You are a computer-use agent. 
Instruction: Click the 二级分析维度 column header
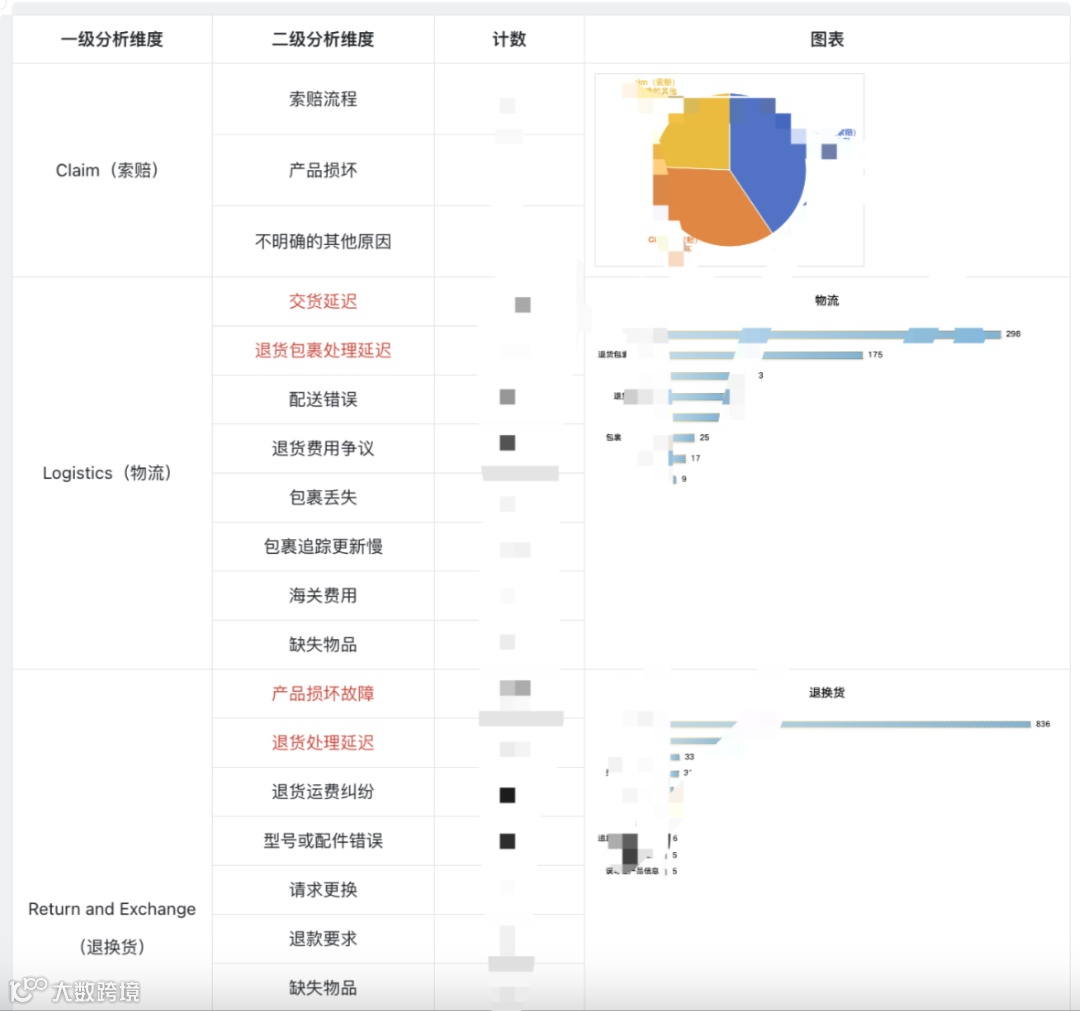coord(323,39)
